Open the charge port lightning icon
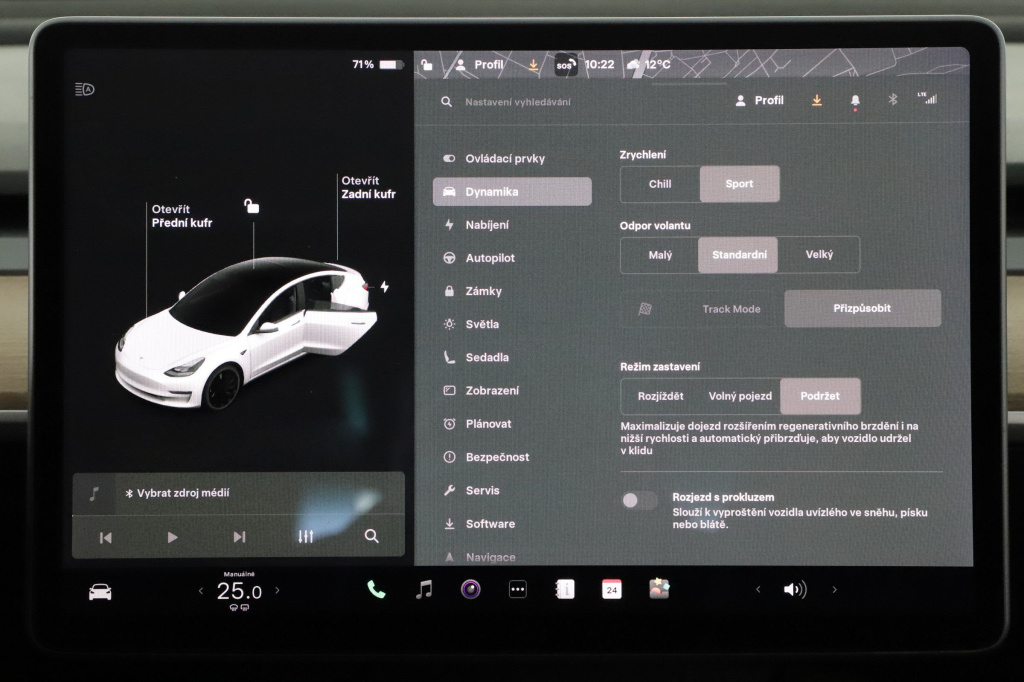 pos(385,286)
